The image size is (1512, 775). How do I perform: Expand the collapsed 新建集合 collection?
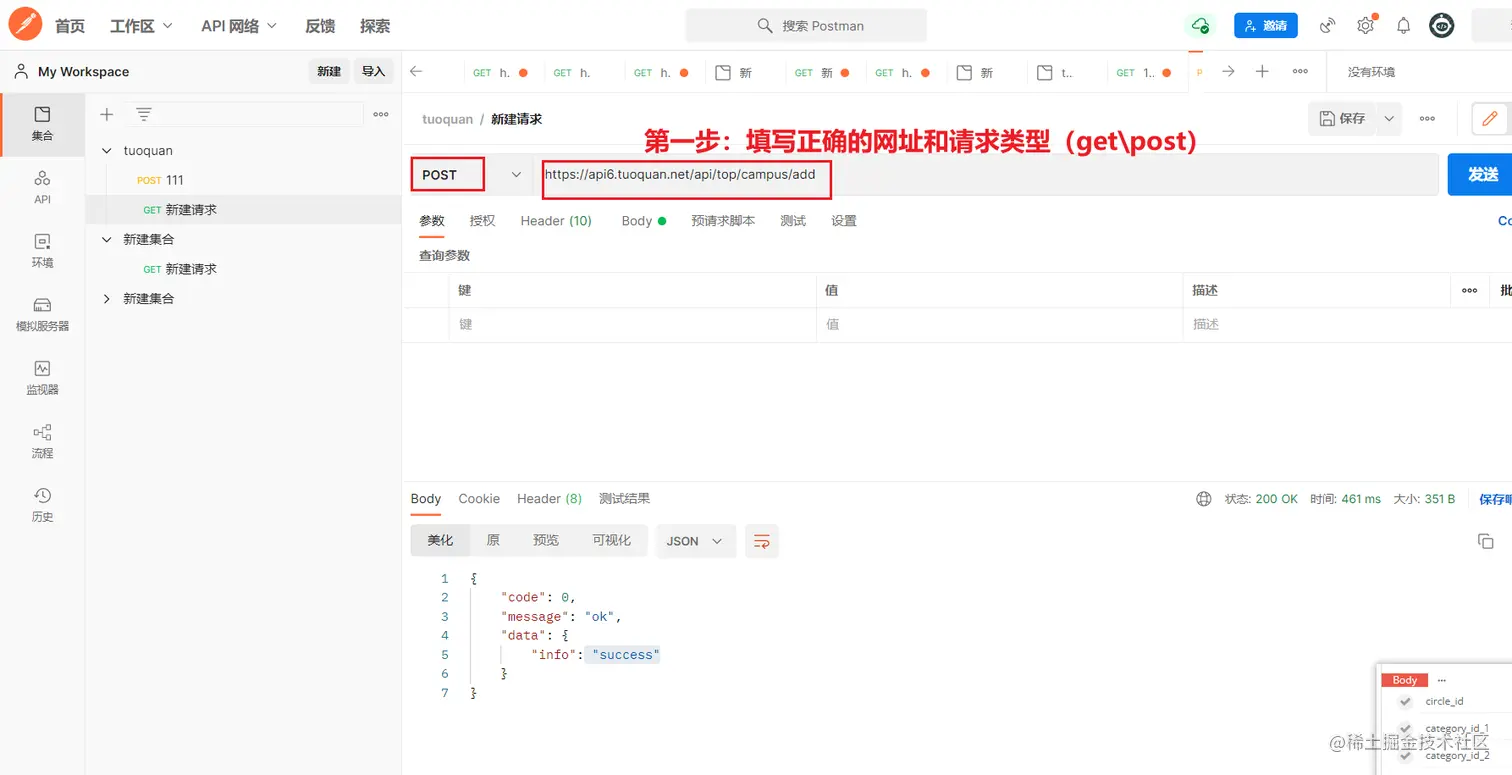click(106, 298)
